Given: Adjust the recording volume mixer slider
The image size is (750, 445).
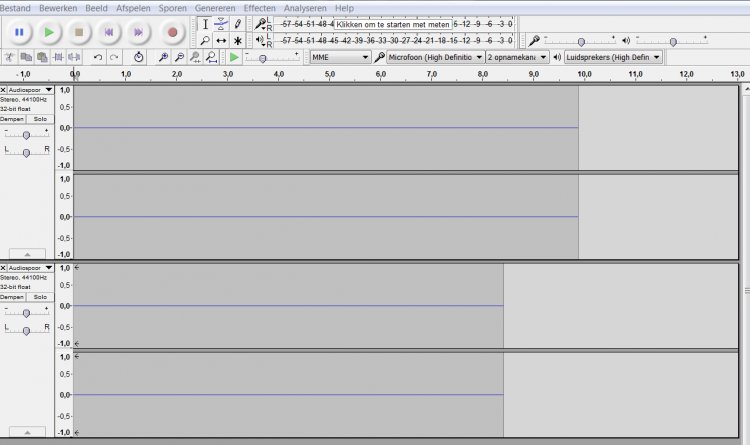Looking at the screenshot, I should click(580, 41).
